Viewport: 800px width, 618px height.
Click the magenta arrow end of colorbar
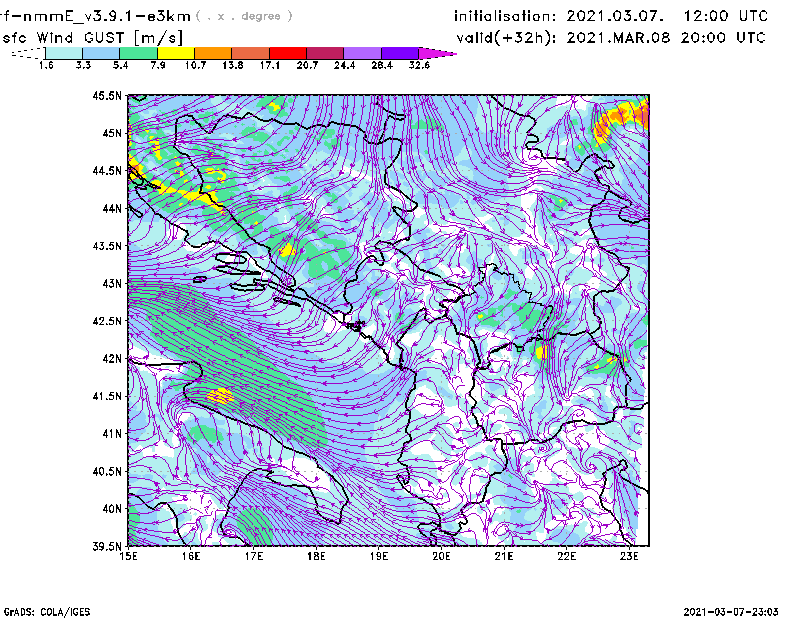tap(437, 53)
